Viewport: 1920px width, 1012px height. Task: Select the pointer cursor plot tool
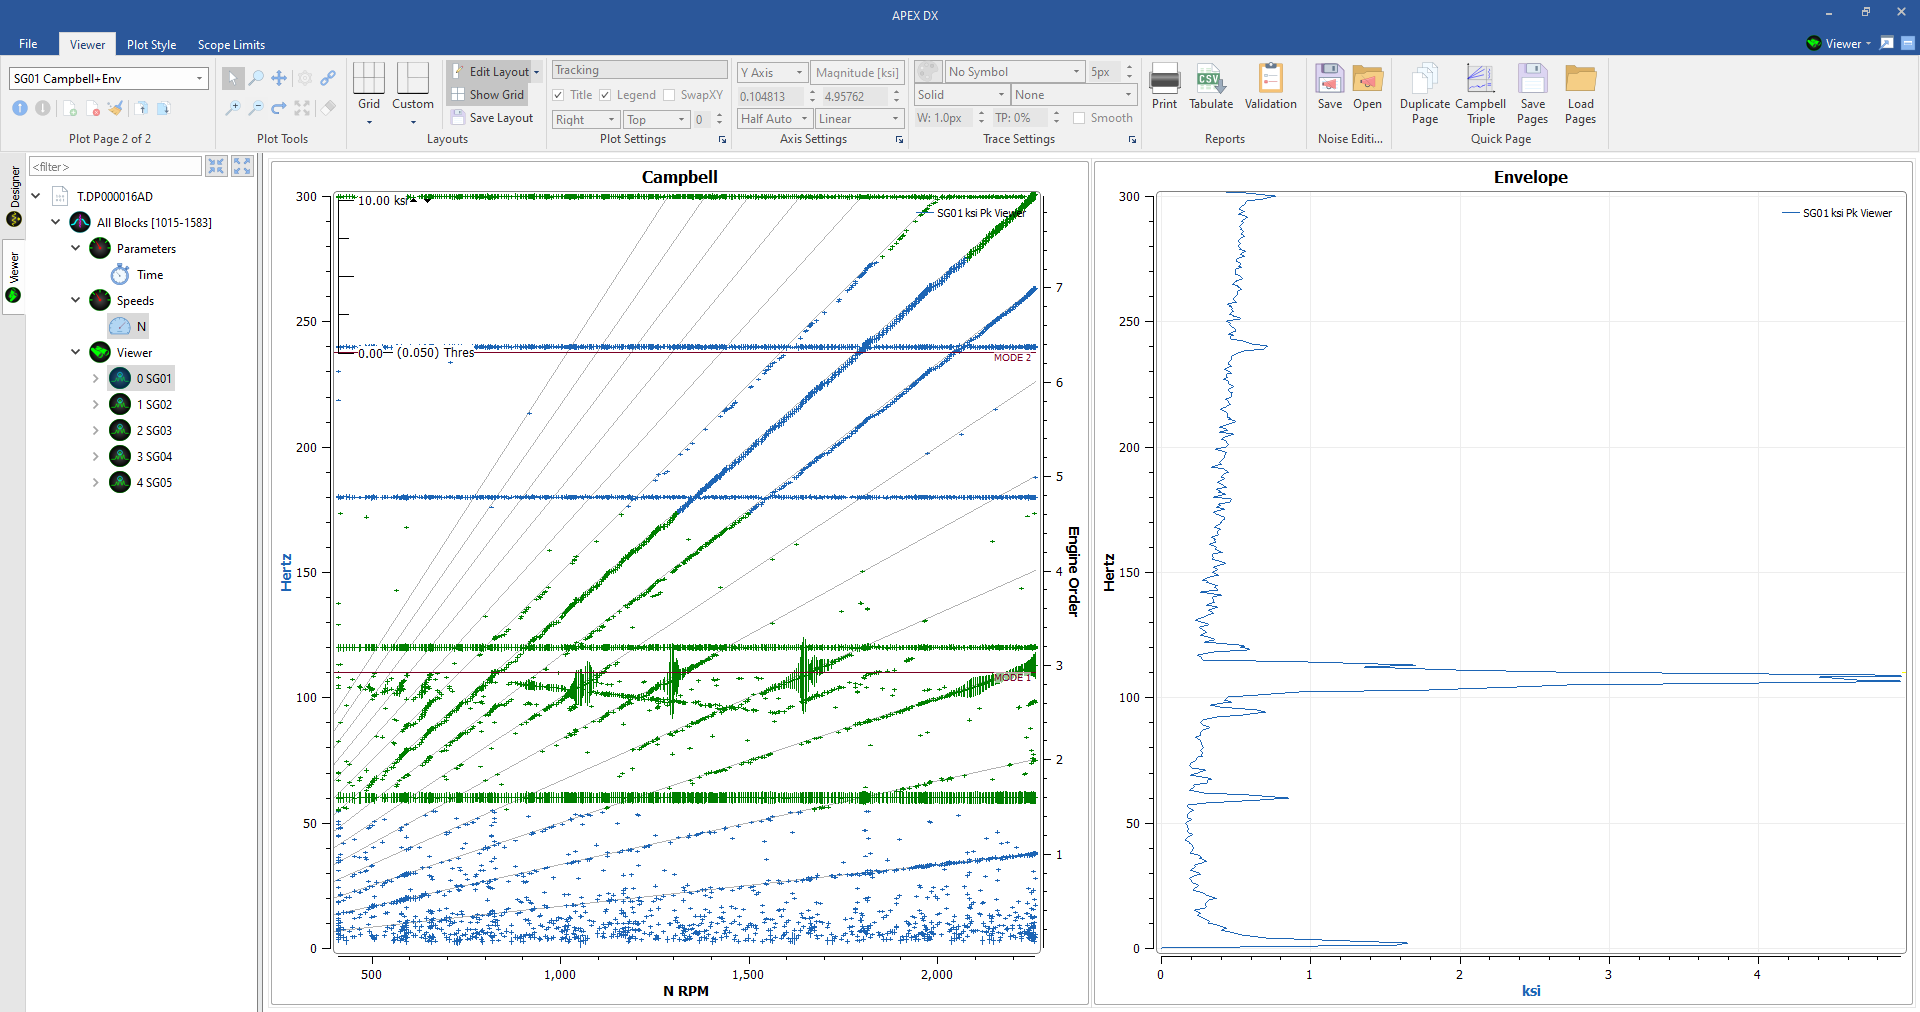tap(232, 78)
